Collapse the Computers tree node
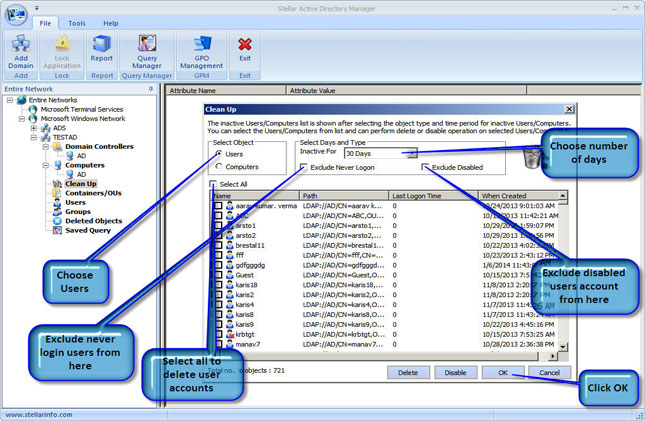 [46, 165]
